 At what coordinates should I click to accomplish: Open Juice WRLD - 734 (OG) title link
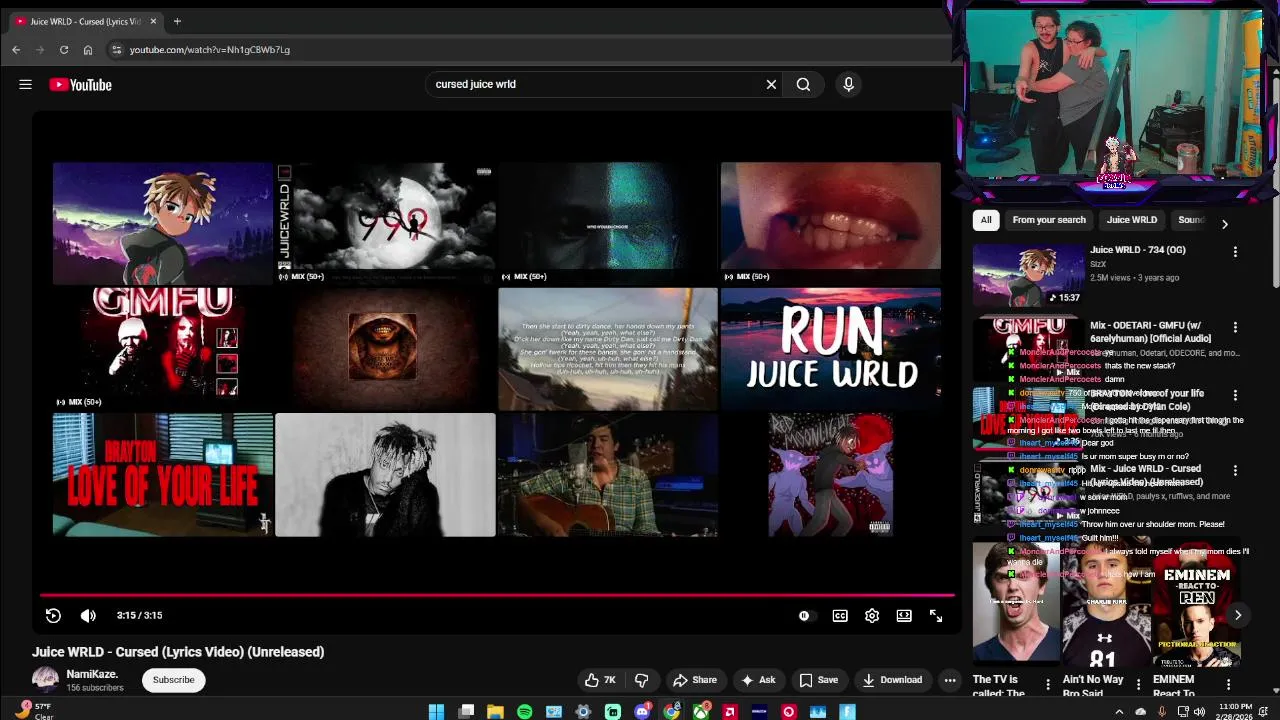[x=1138, y=250]
